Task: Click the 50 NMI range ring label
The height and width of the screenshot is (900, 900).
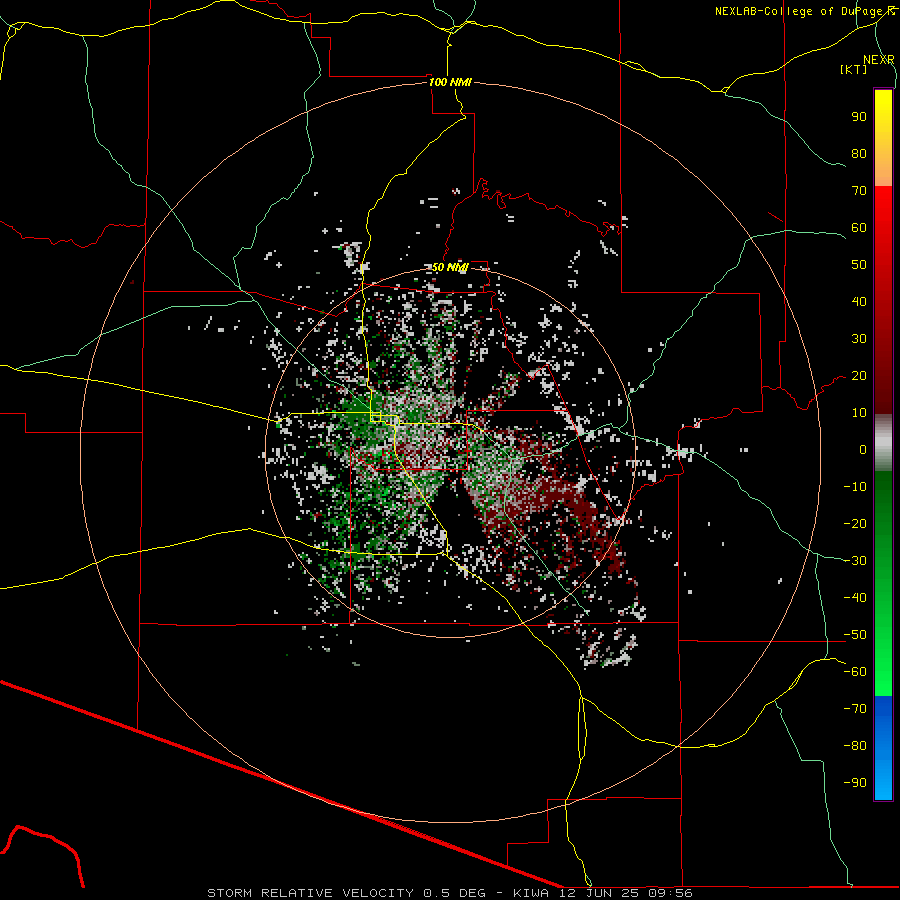Action: pyautogui.click(x=451, y=267)
